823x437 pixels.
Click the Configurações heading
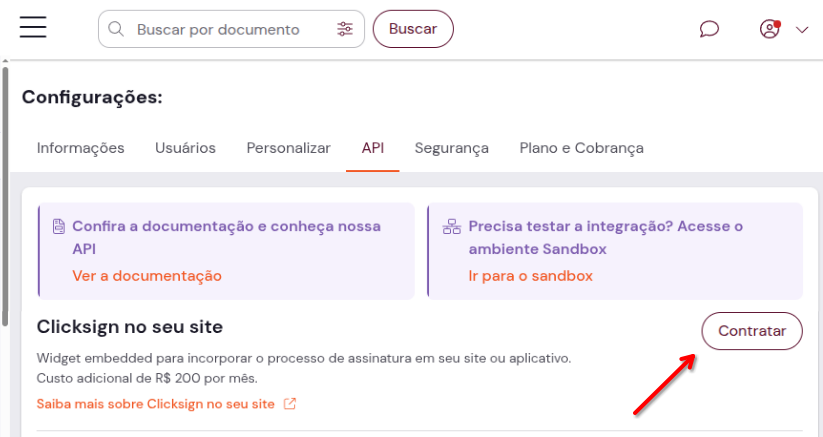(92, 97)
